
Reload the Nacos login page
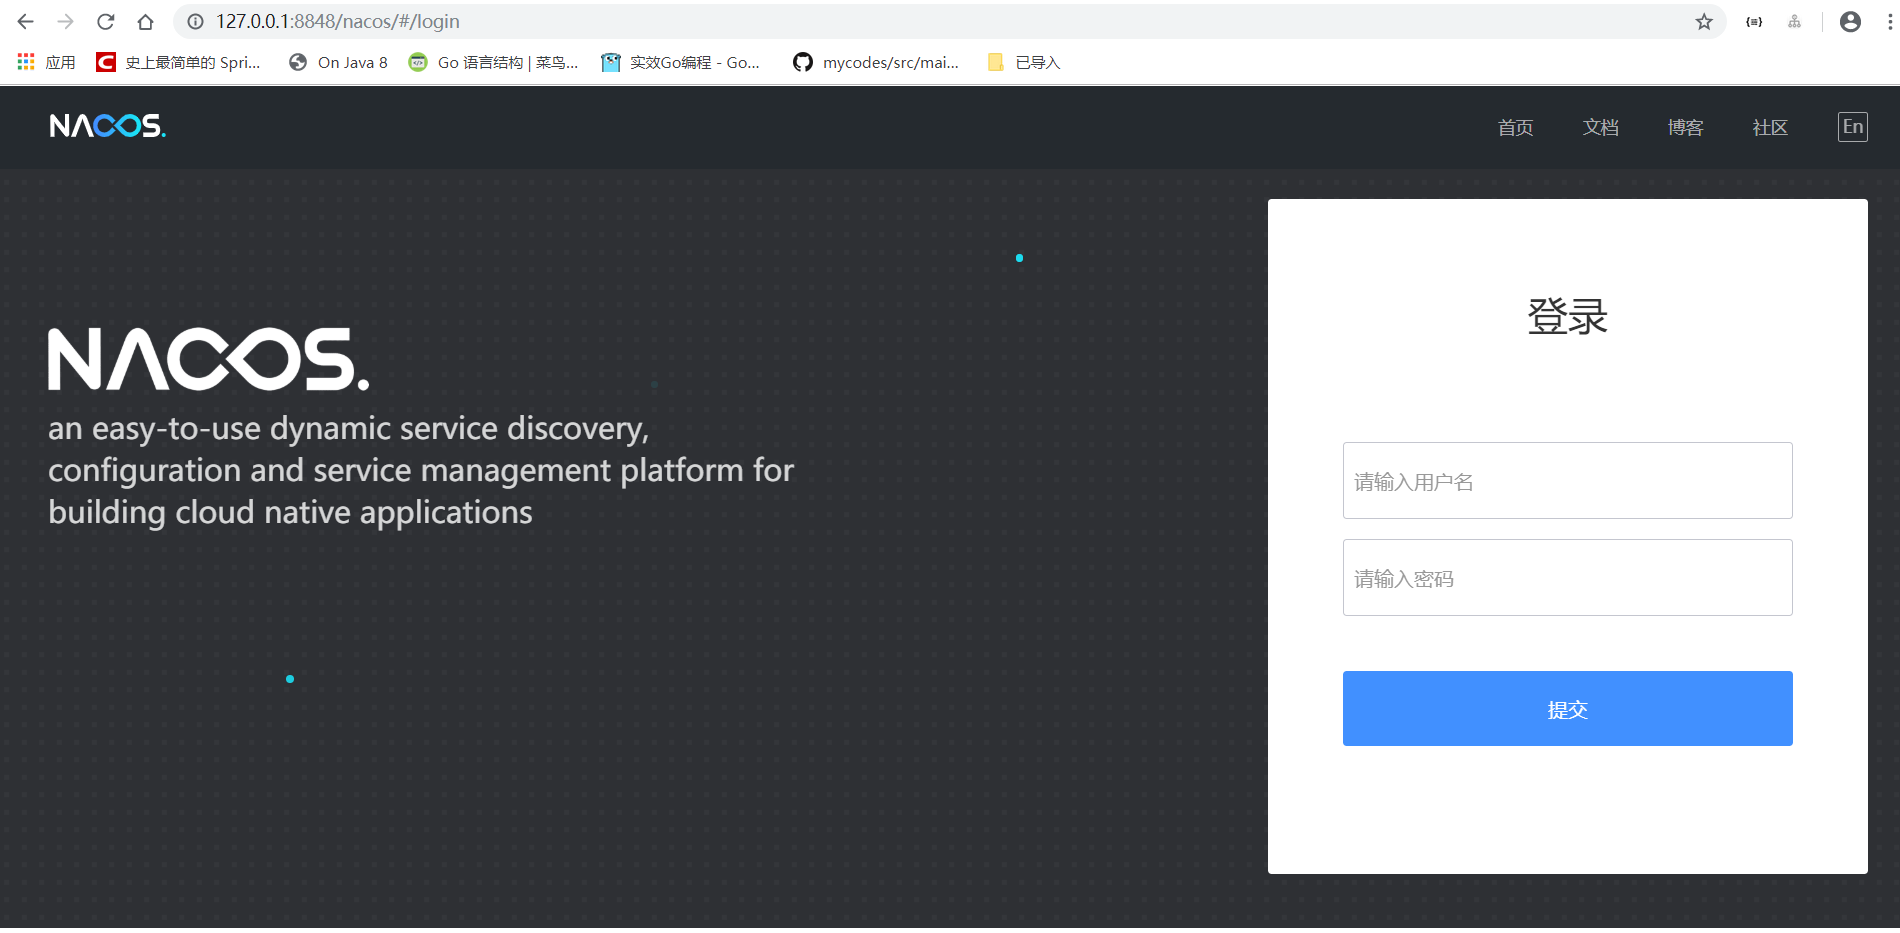coord(106,21)
